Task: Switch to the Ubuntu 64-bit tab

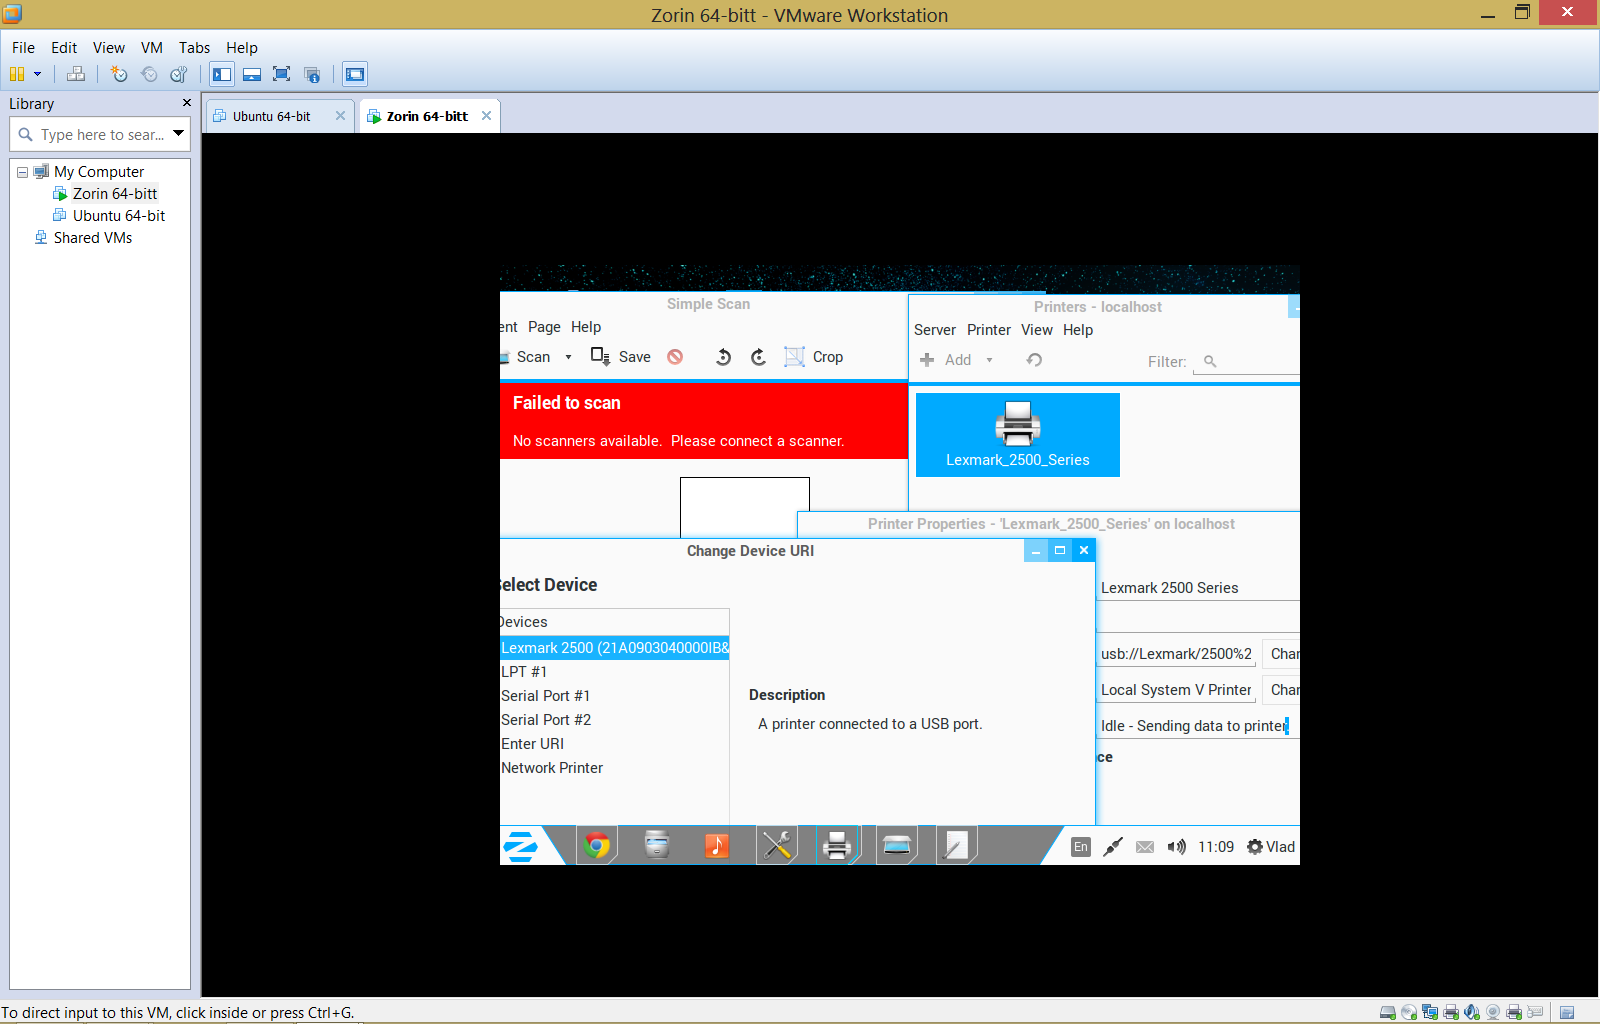Action: click(271, 116)
